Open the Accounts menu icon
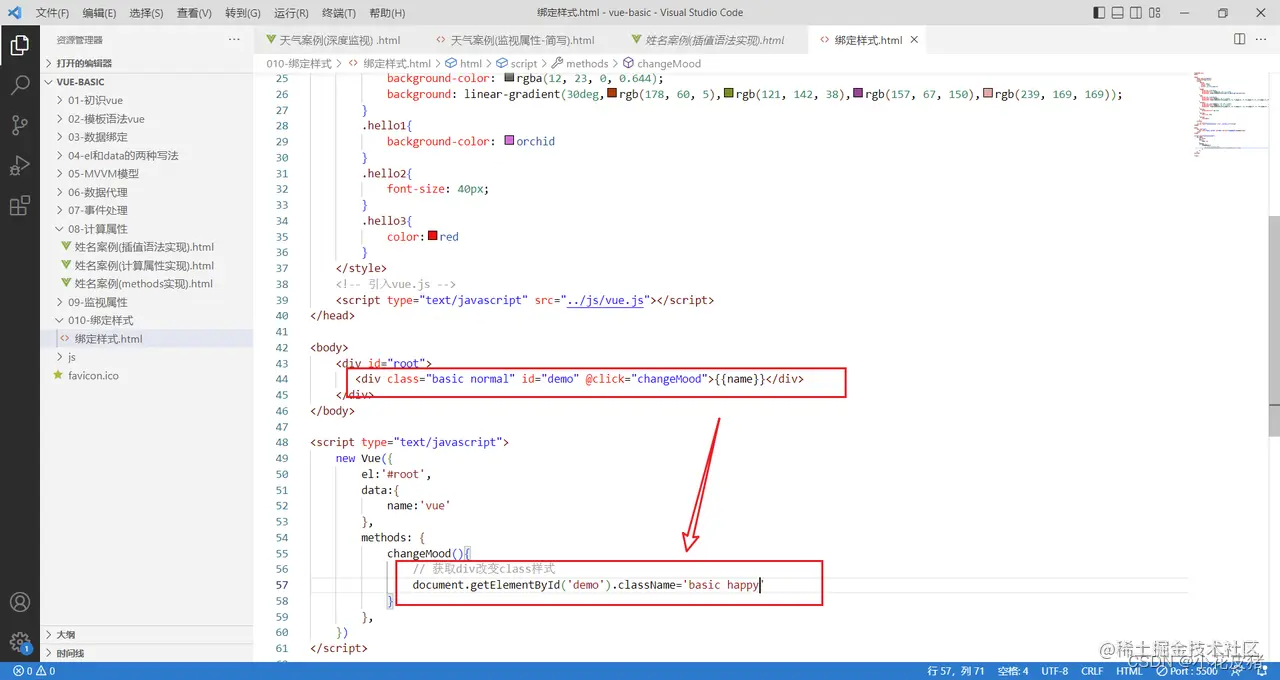 19,603
